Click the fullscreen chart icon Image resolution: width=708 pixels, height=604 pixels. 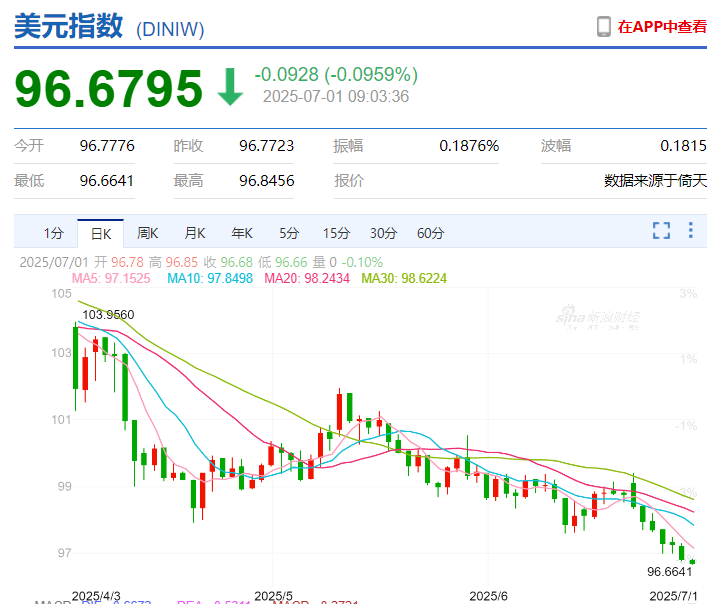click(x=661, y=231)
